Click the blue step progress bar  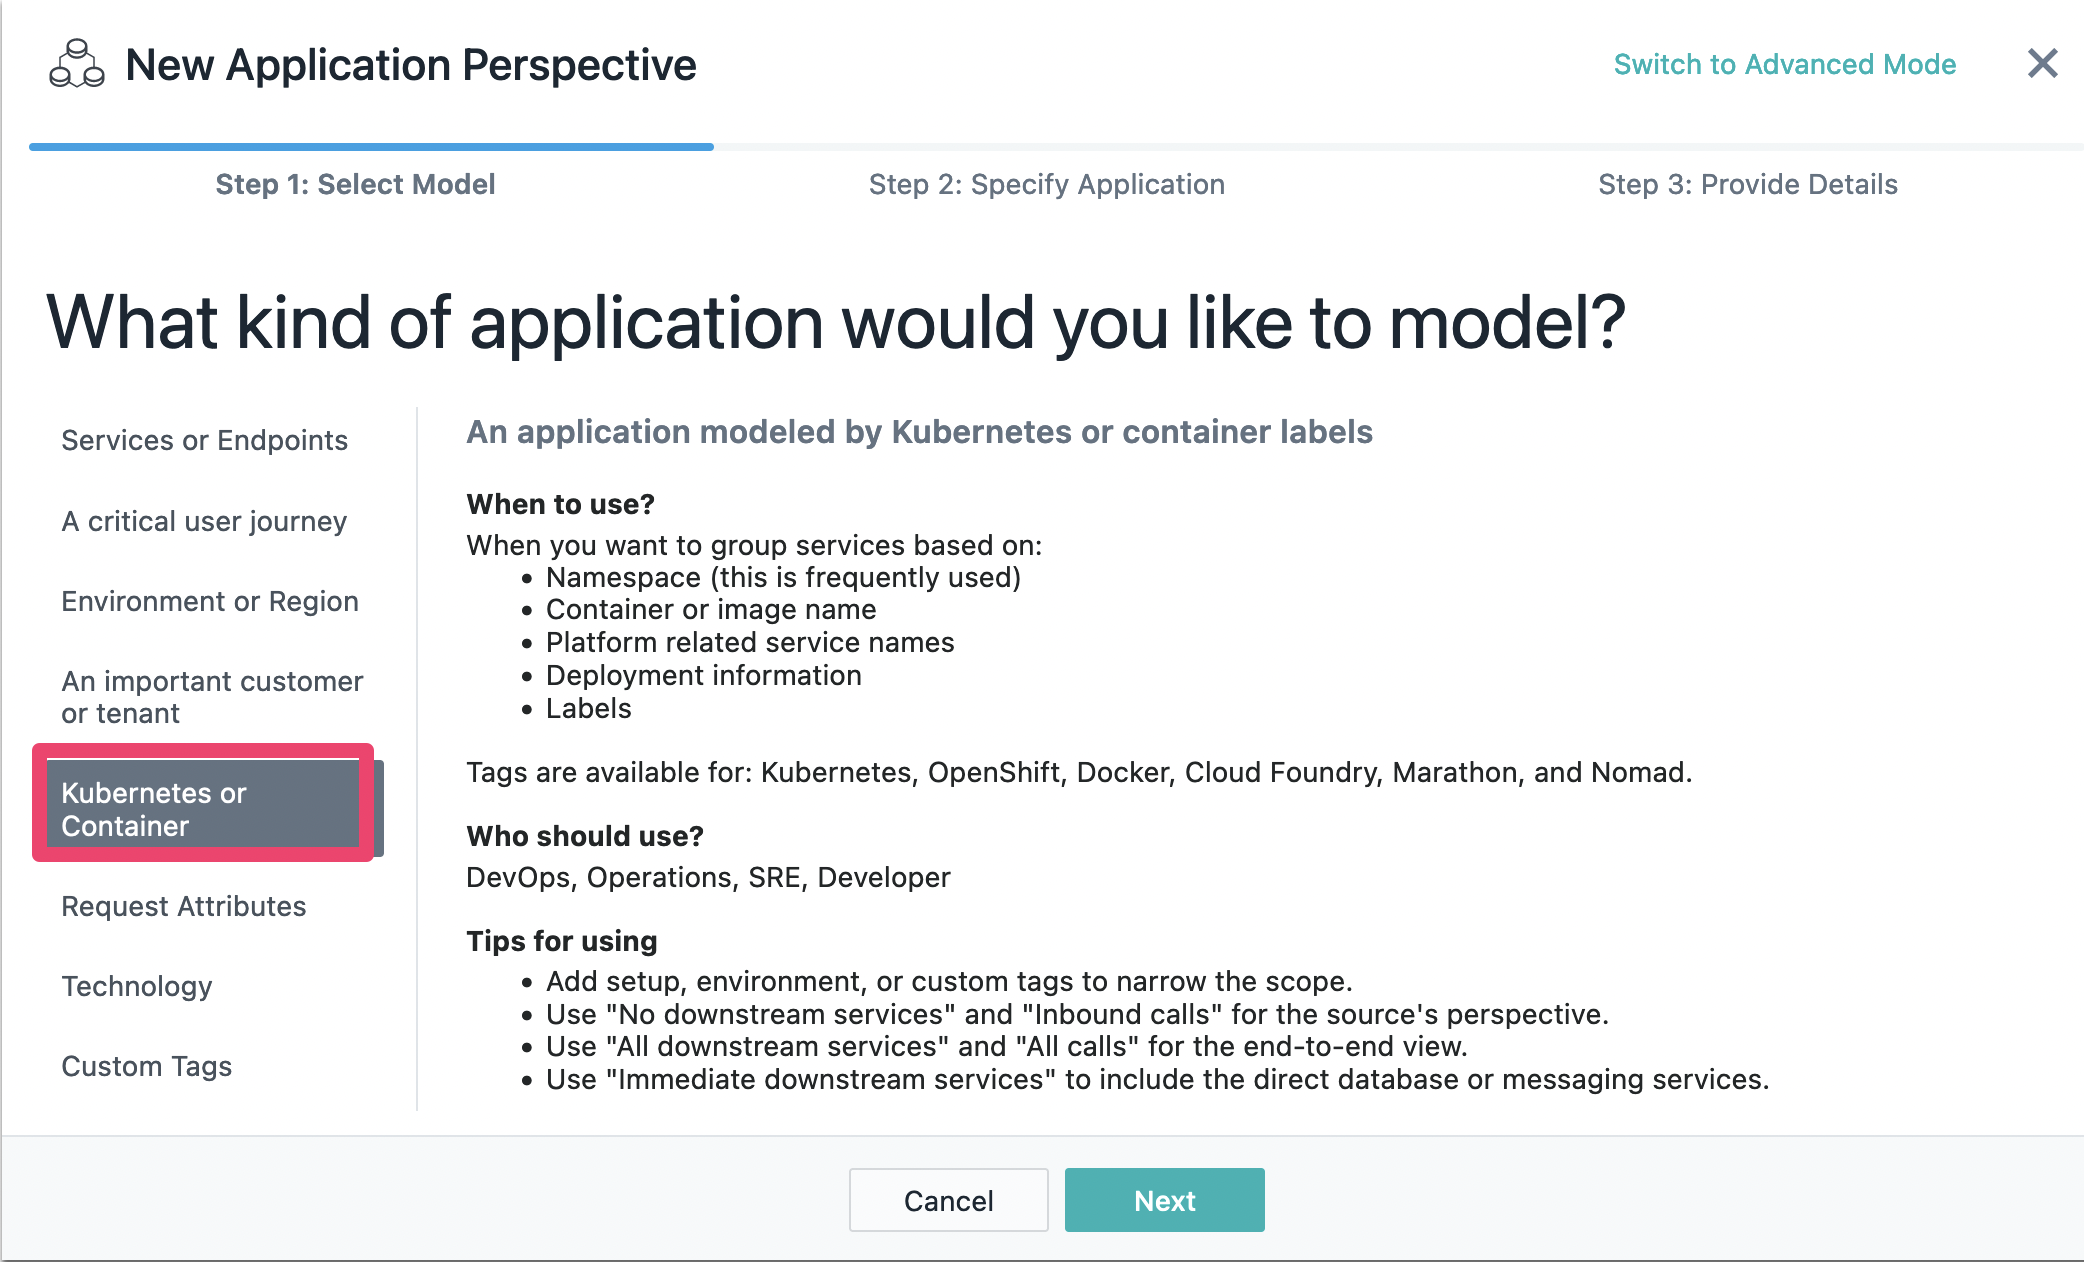pyautogui.click(x=371, y=147)
